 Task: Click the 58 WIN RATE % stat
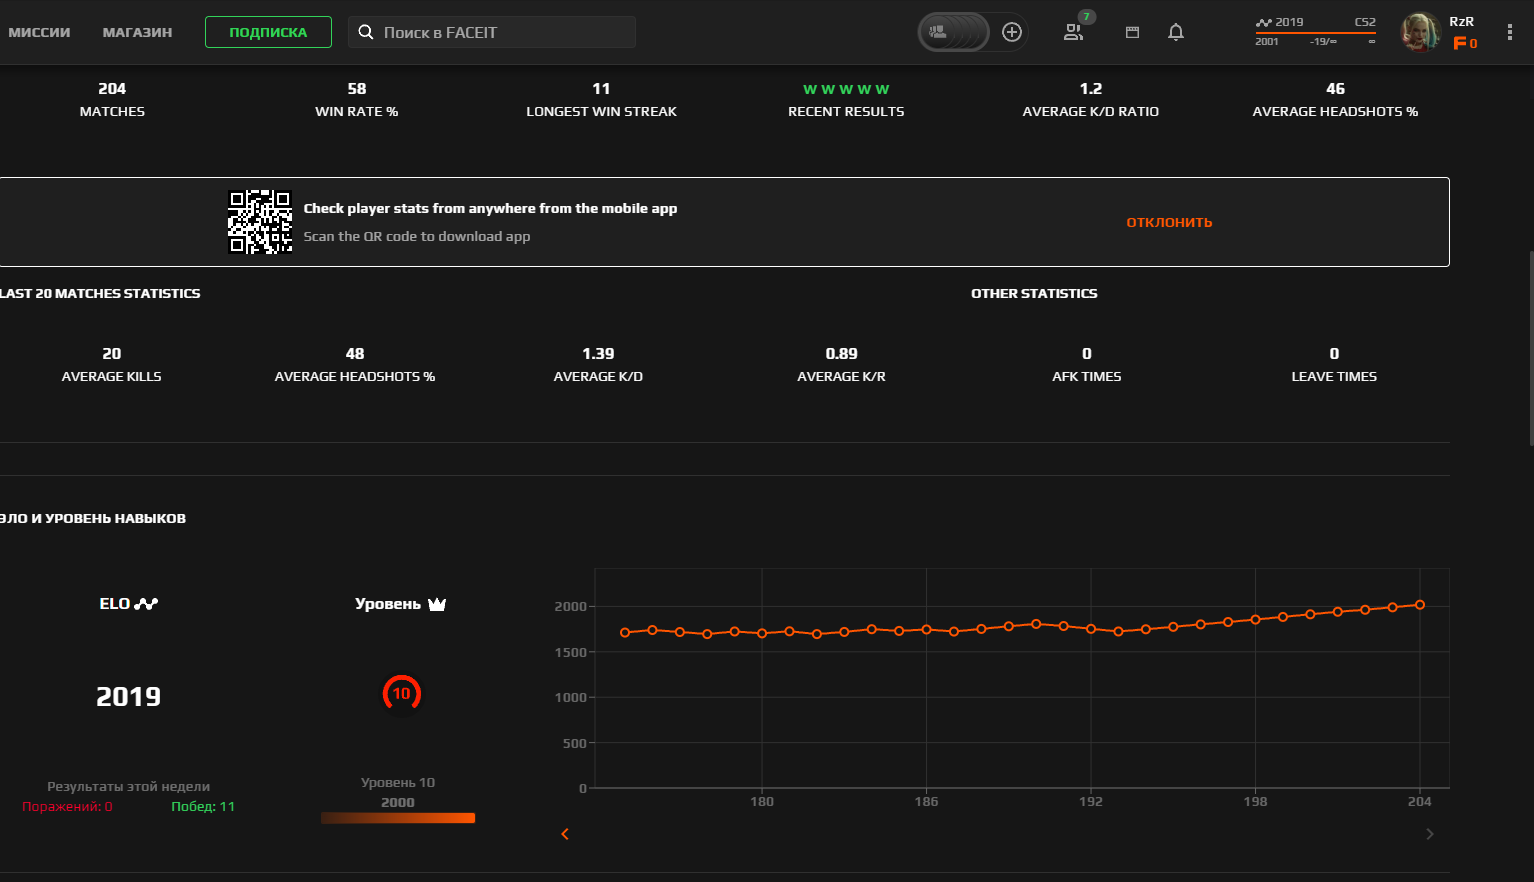click(357, 99)
